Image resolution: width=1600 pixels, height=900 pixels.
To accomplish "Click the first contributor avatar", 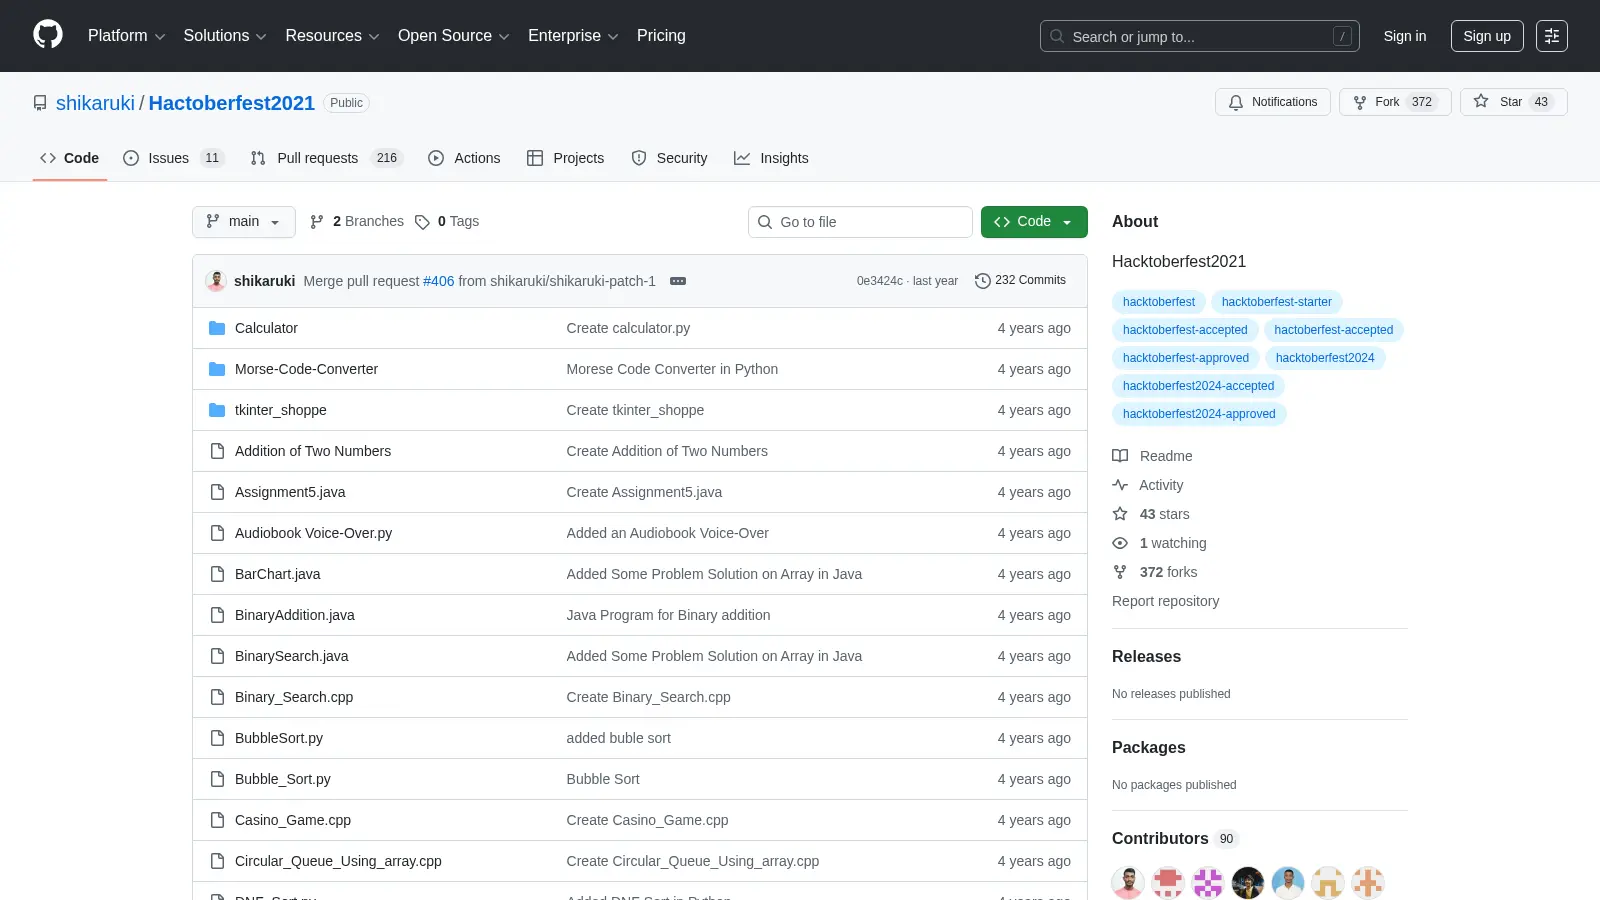I will point(1128,883).
